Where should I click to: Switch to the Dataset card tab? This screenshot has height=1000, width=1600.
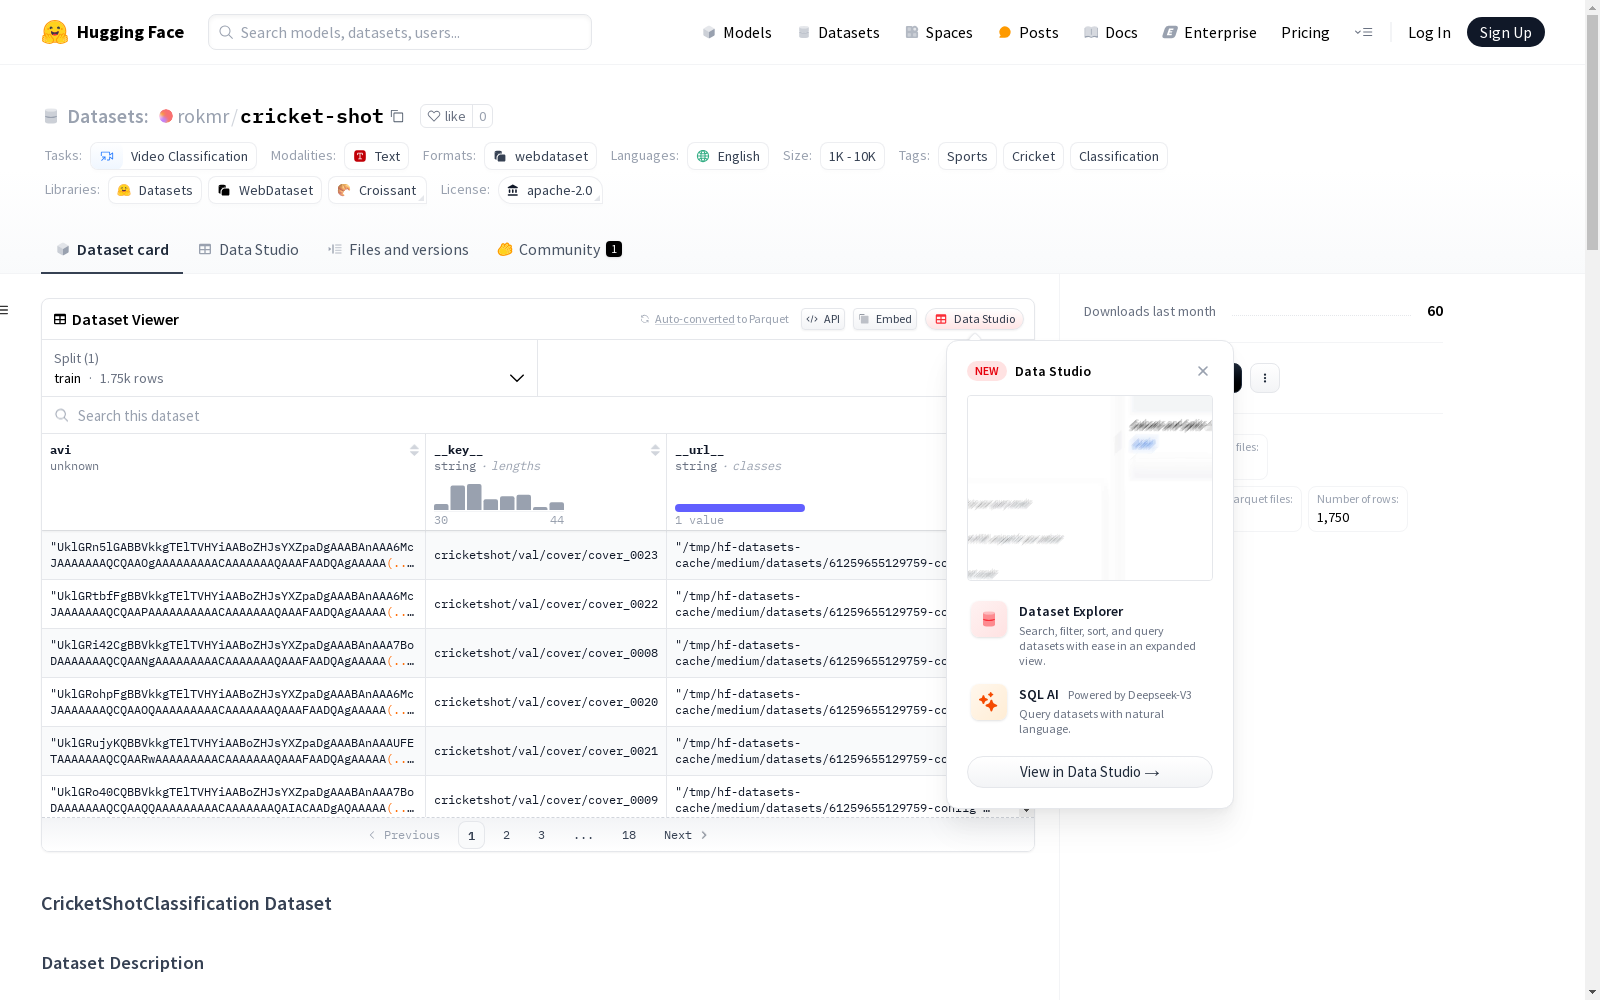click(x=112, y=250)
